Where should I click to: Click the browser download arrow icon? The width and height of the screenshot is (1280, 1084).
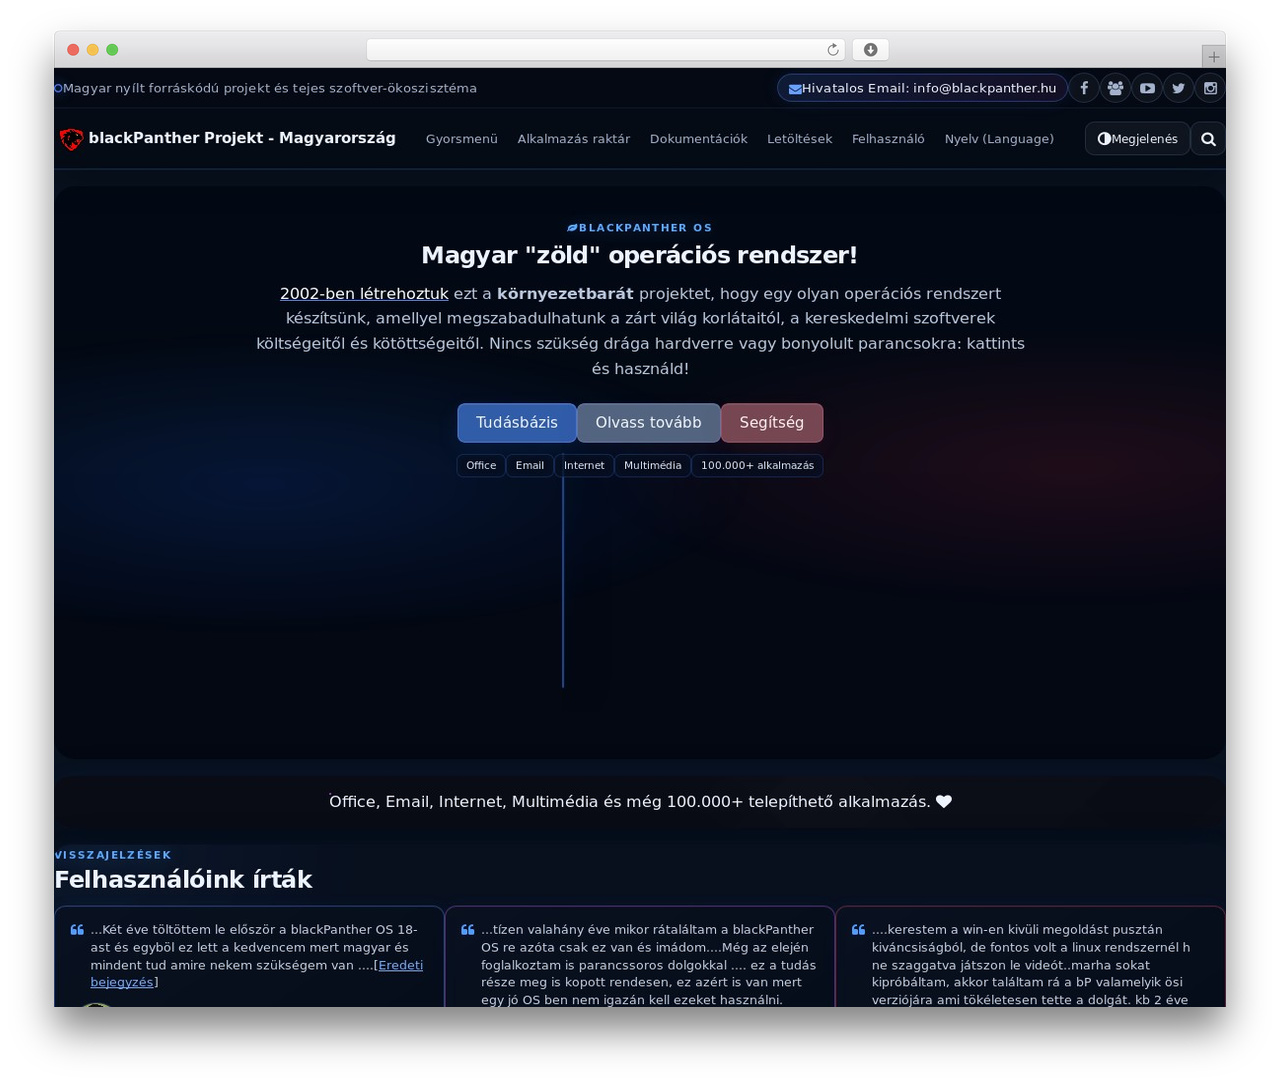click(x=871, y=50)
